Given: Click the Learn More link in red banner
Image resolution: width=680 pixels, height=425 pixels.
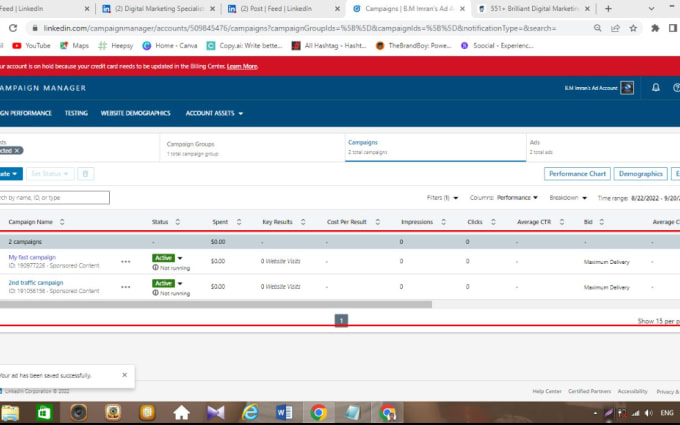Looking at the screenshot, I should (x=242, y=66).
